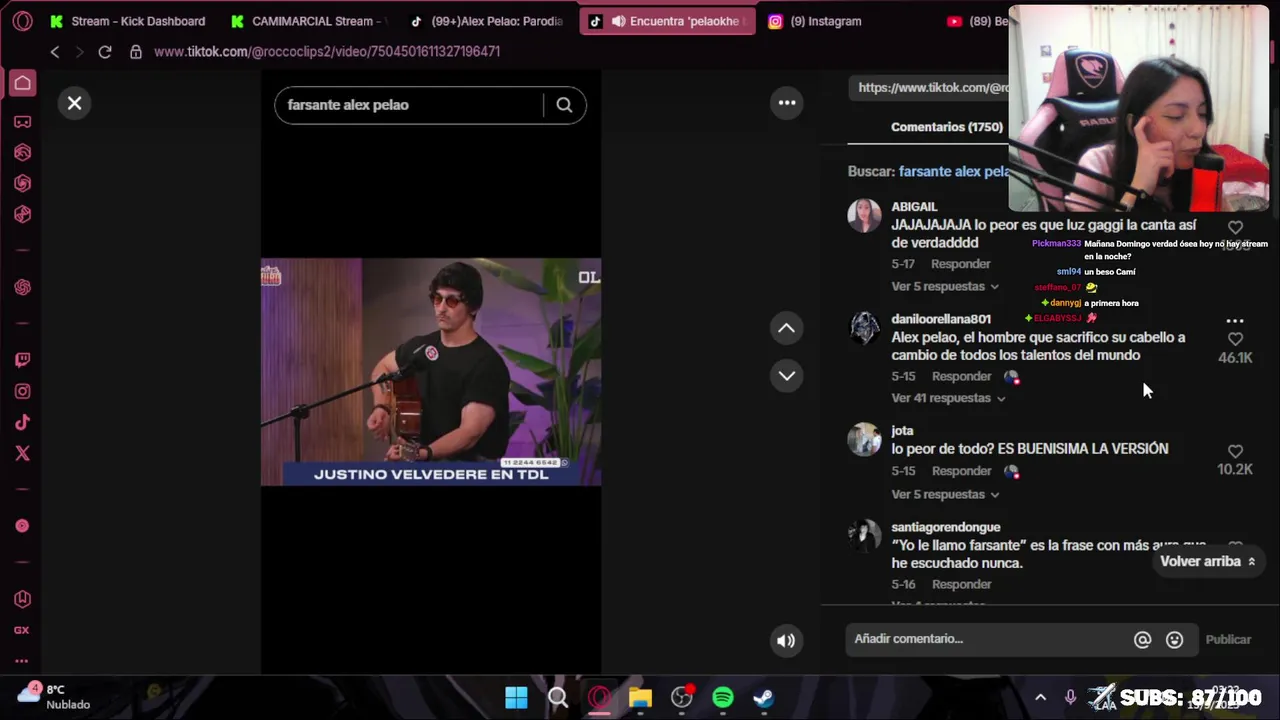Open the three-dot options menu above the video
This screenshot has height=720, width=1280.
click(x=787, y=102)
